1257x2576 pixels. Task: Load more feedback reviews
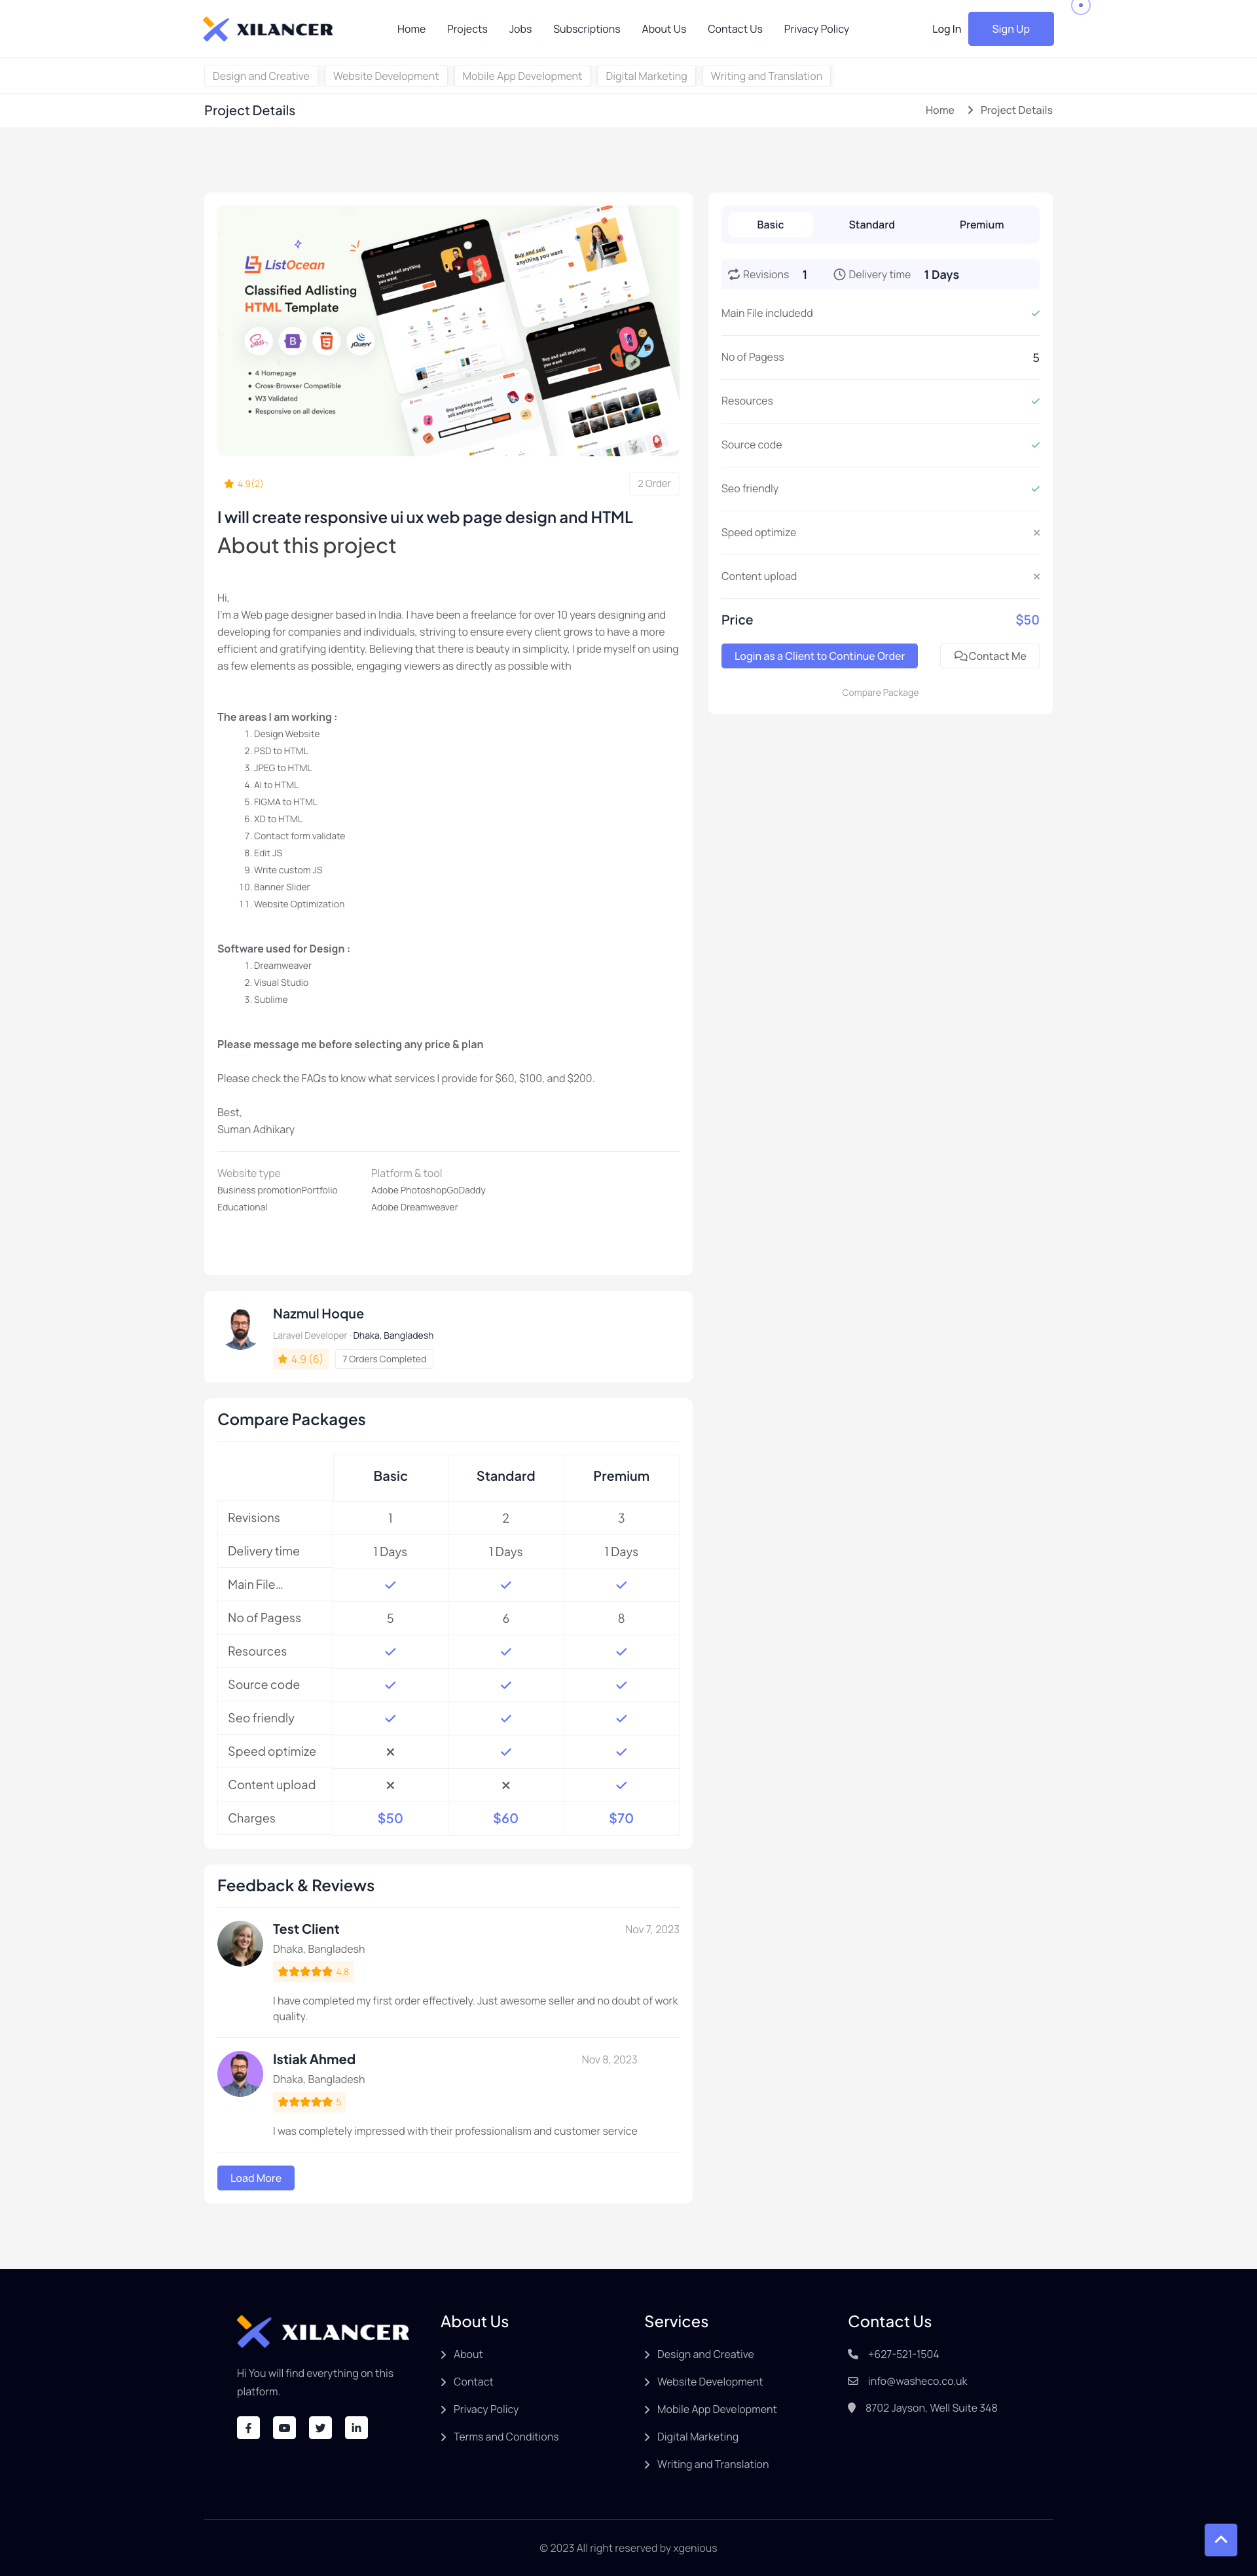click(x=255, y=2178)
